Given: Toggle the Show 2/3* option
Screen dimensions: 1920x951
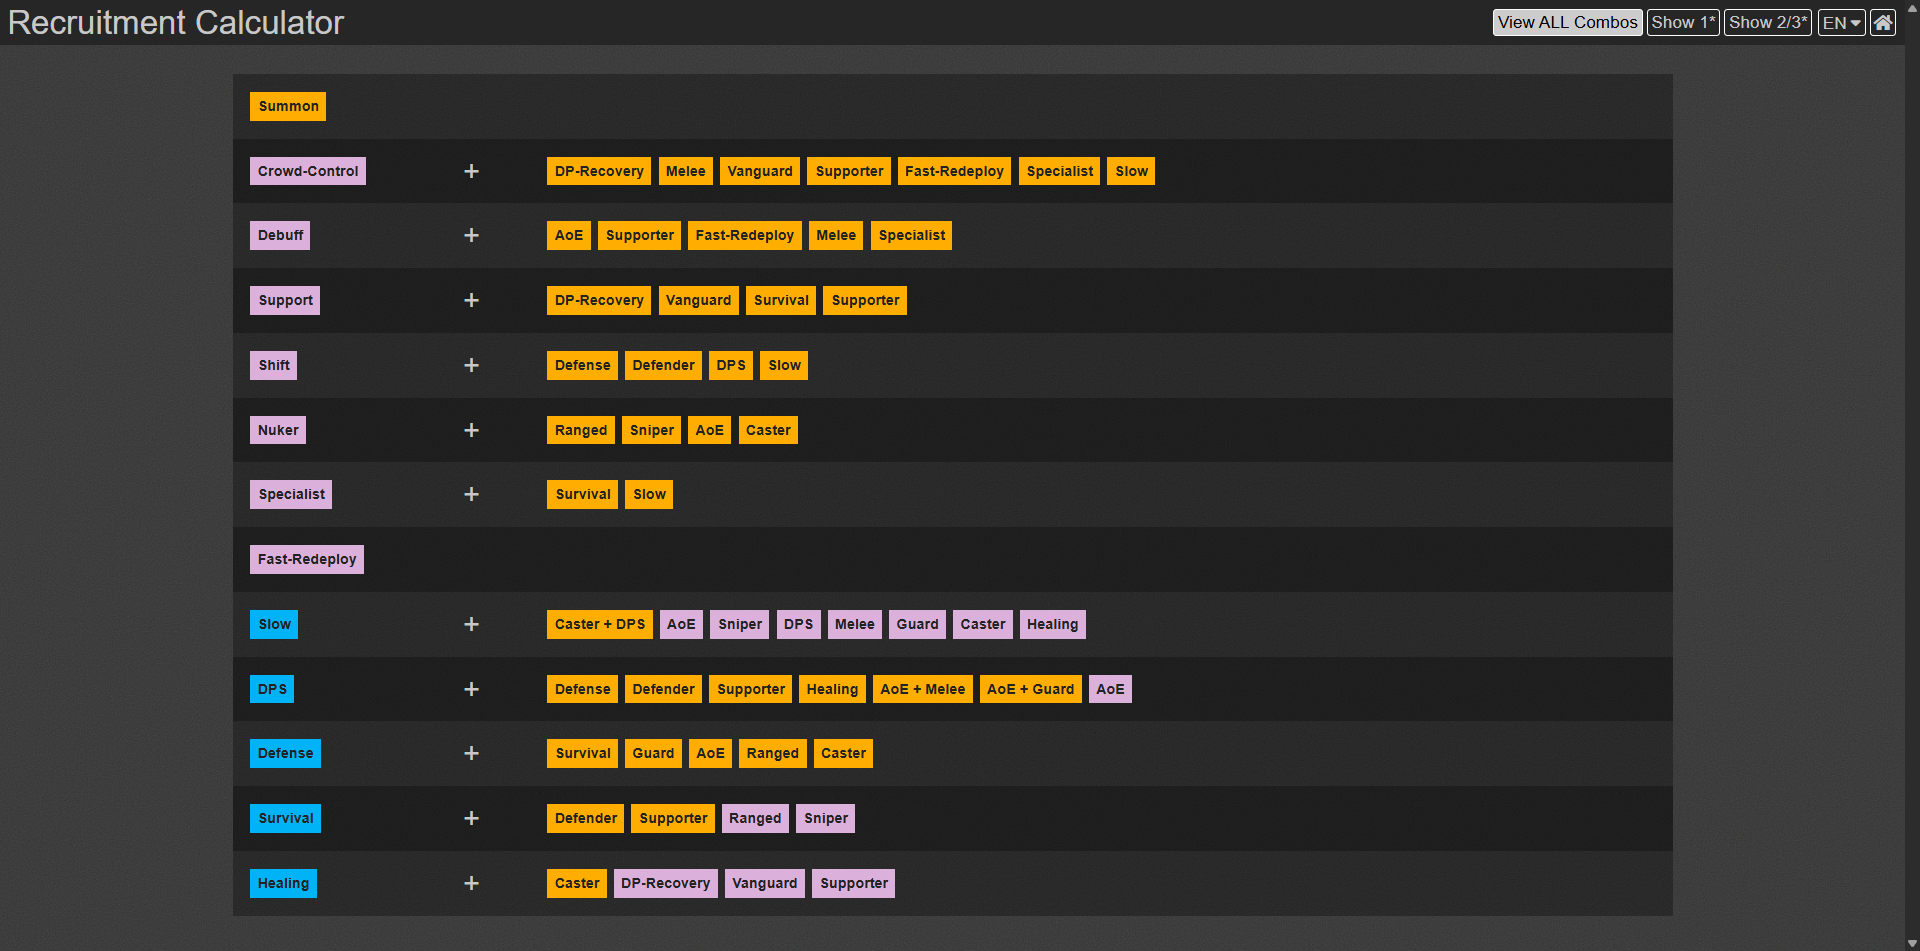Looking at the screenshot, I should (x=1768, y=22).
